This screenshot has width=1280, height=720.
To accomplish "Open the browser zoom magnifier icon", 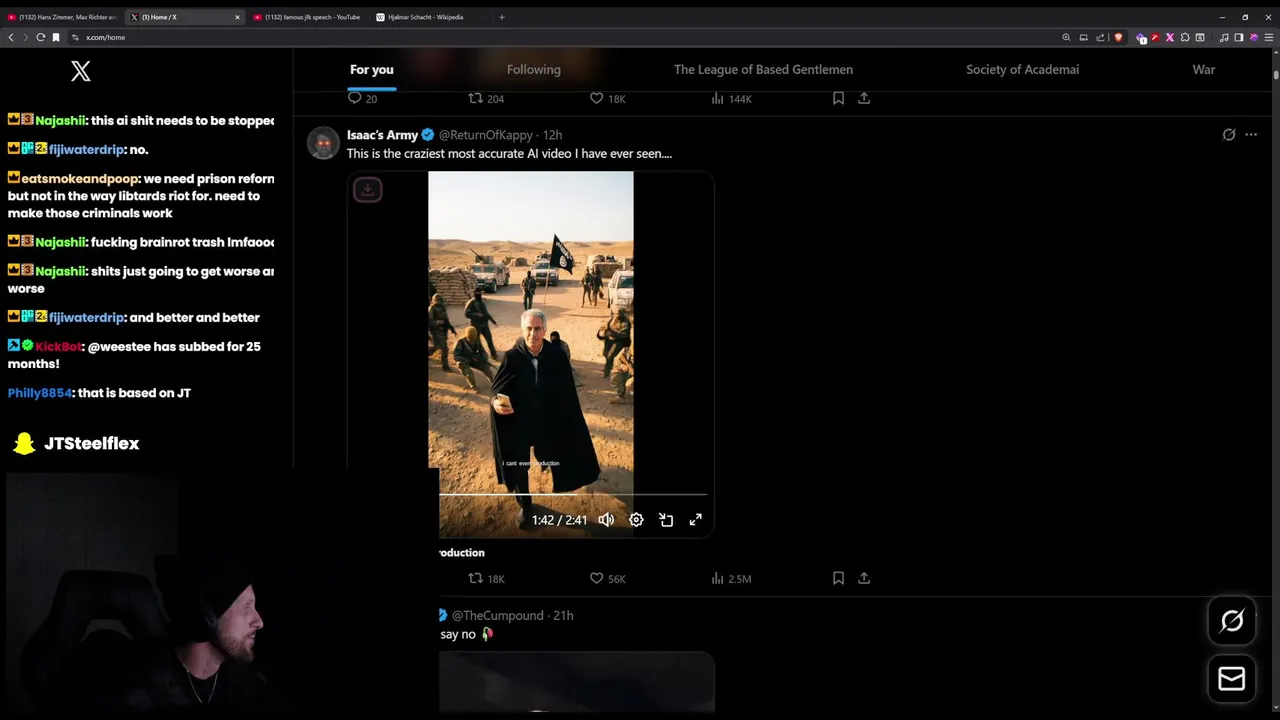I will point(1066,37).
